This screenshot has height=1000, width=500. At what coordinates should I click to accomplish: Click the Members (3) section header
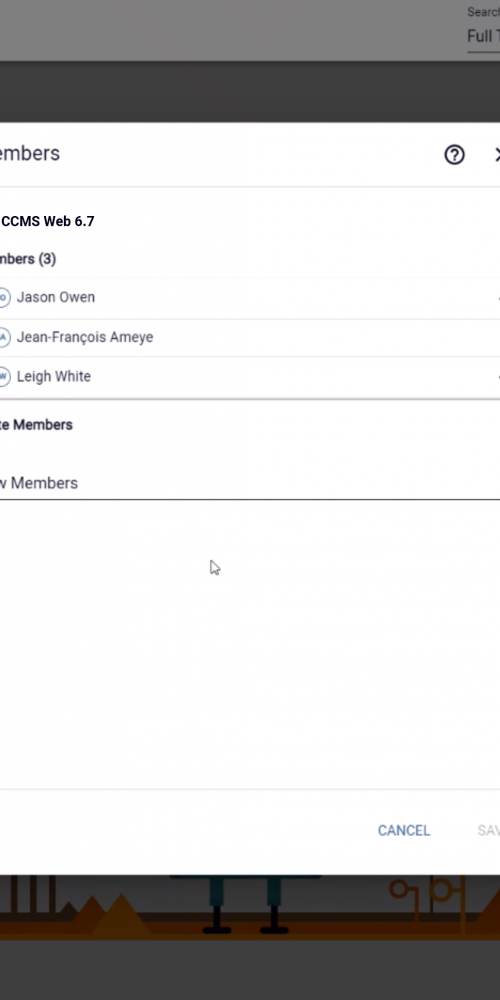[28, 259]
